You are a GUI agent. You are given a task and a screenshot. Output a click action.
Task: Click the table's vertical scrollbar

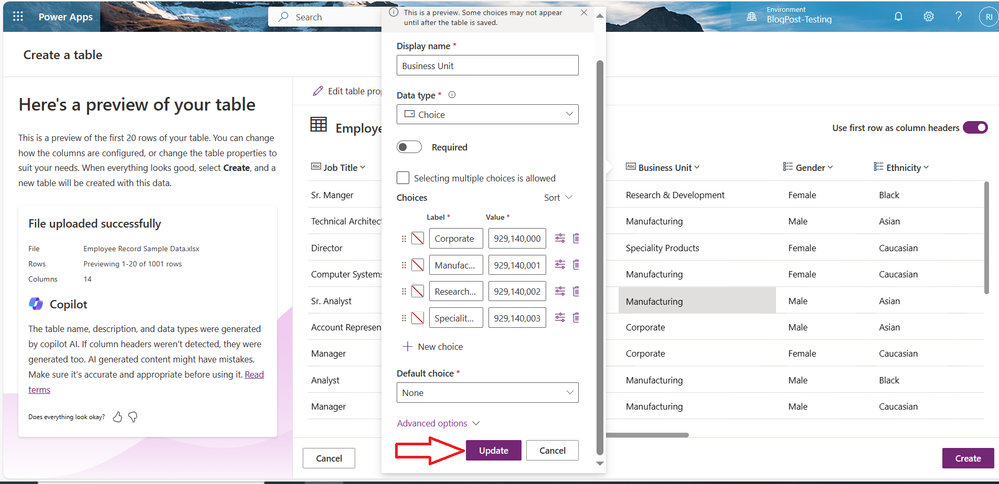[987, 239]
